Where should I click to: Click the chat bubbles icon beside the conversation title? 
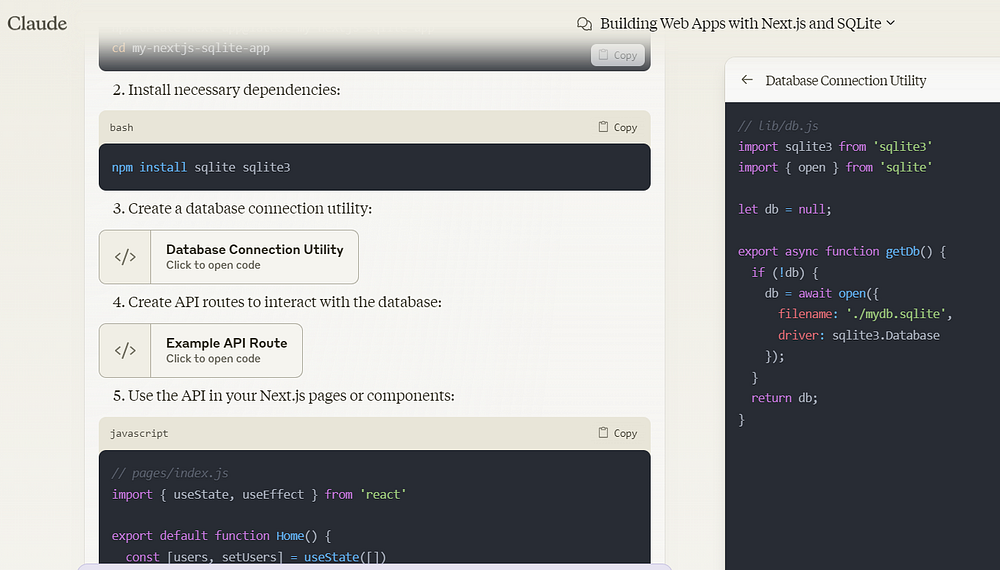[x=585, y=23]
